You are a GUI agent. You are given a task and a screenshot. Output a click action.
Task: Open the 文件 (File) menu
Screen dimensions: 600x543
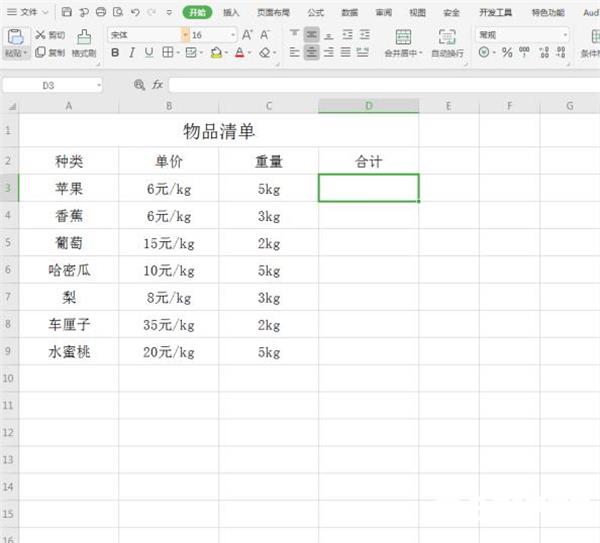[x=28, y=12]
